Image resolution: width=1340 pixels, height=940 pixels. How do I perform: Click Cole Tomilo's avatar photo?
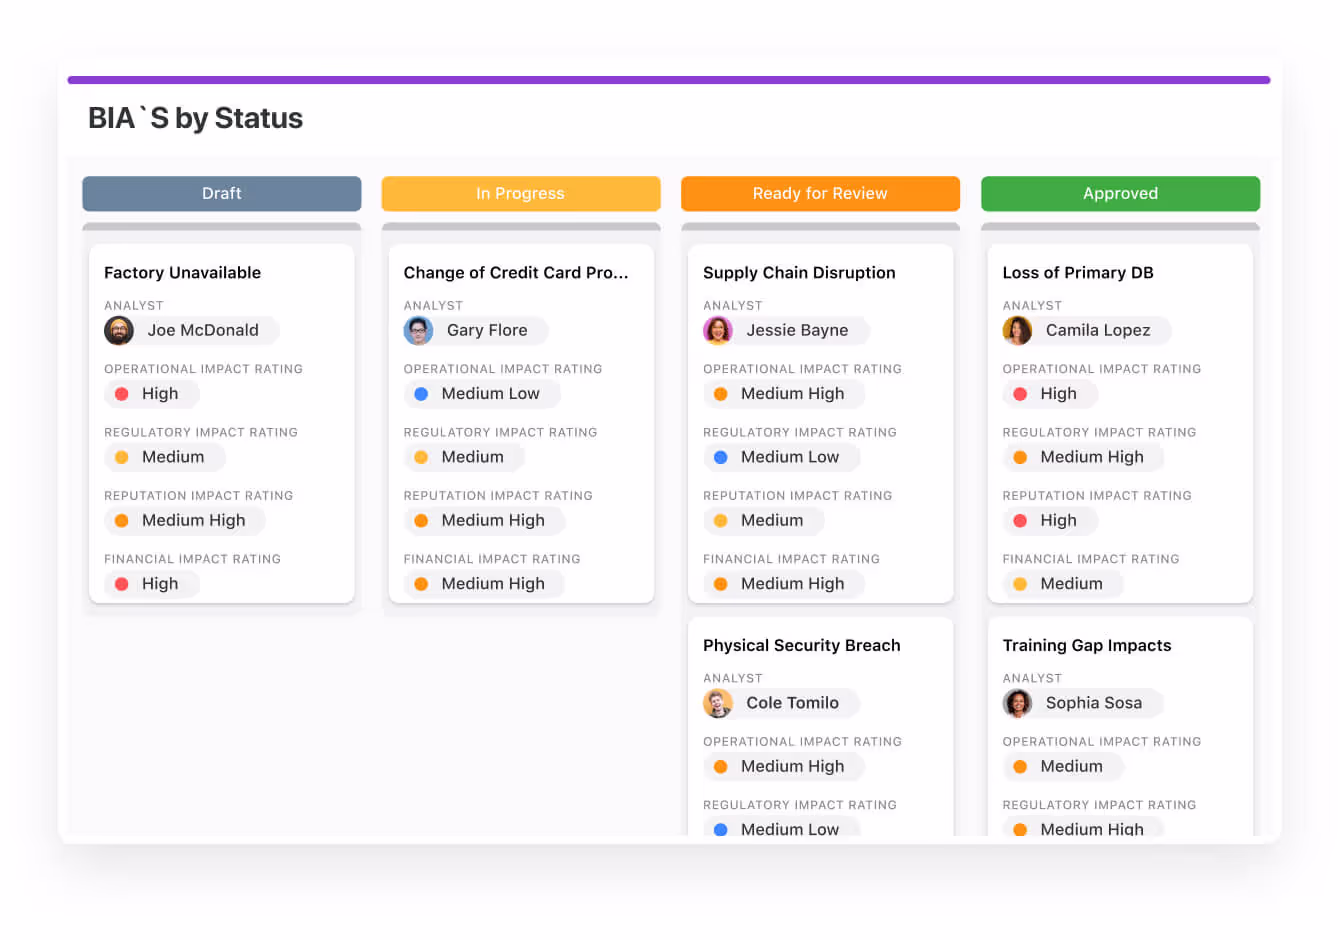coord(718,703)
